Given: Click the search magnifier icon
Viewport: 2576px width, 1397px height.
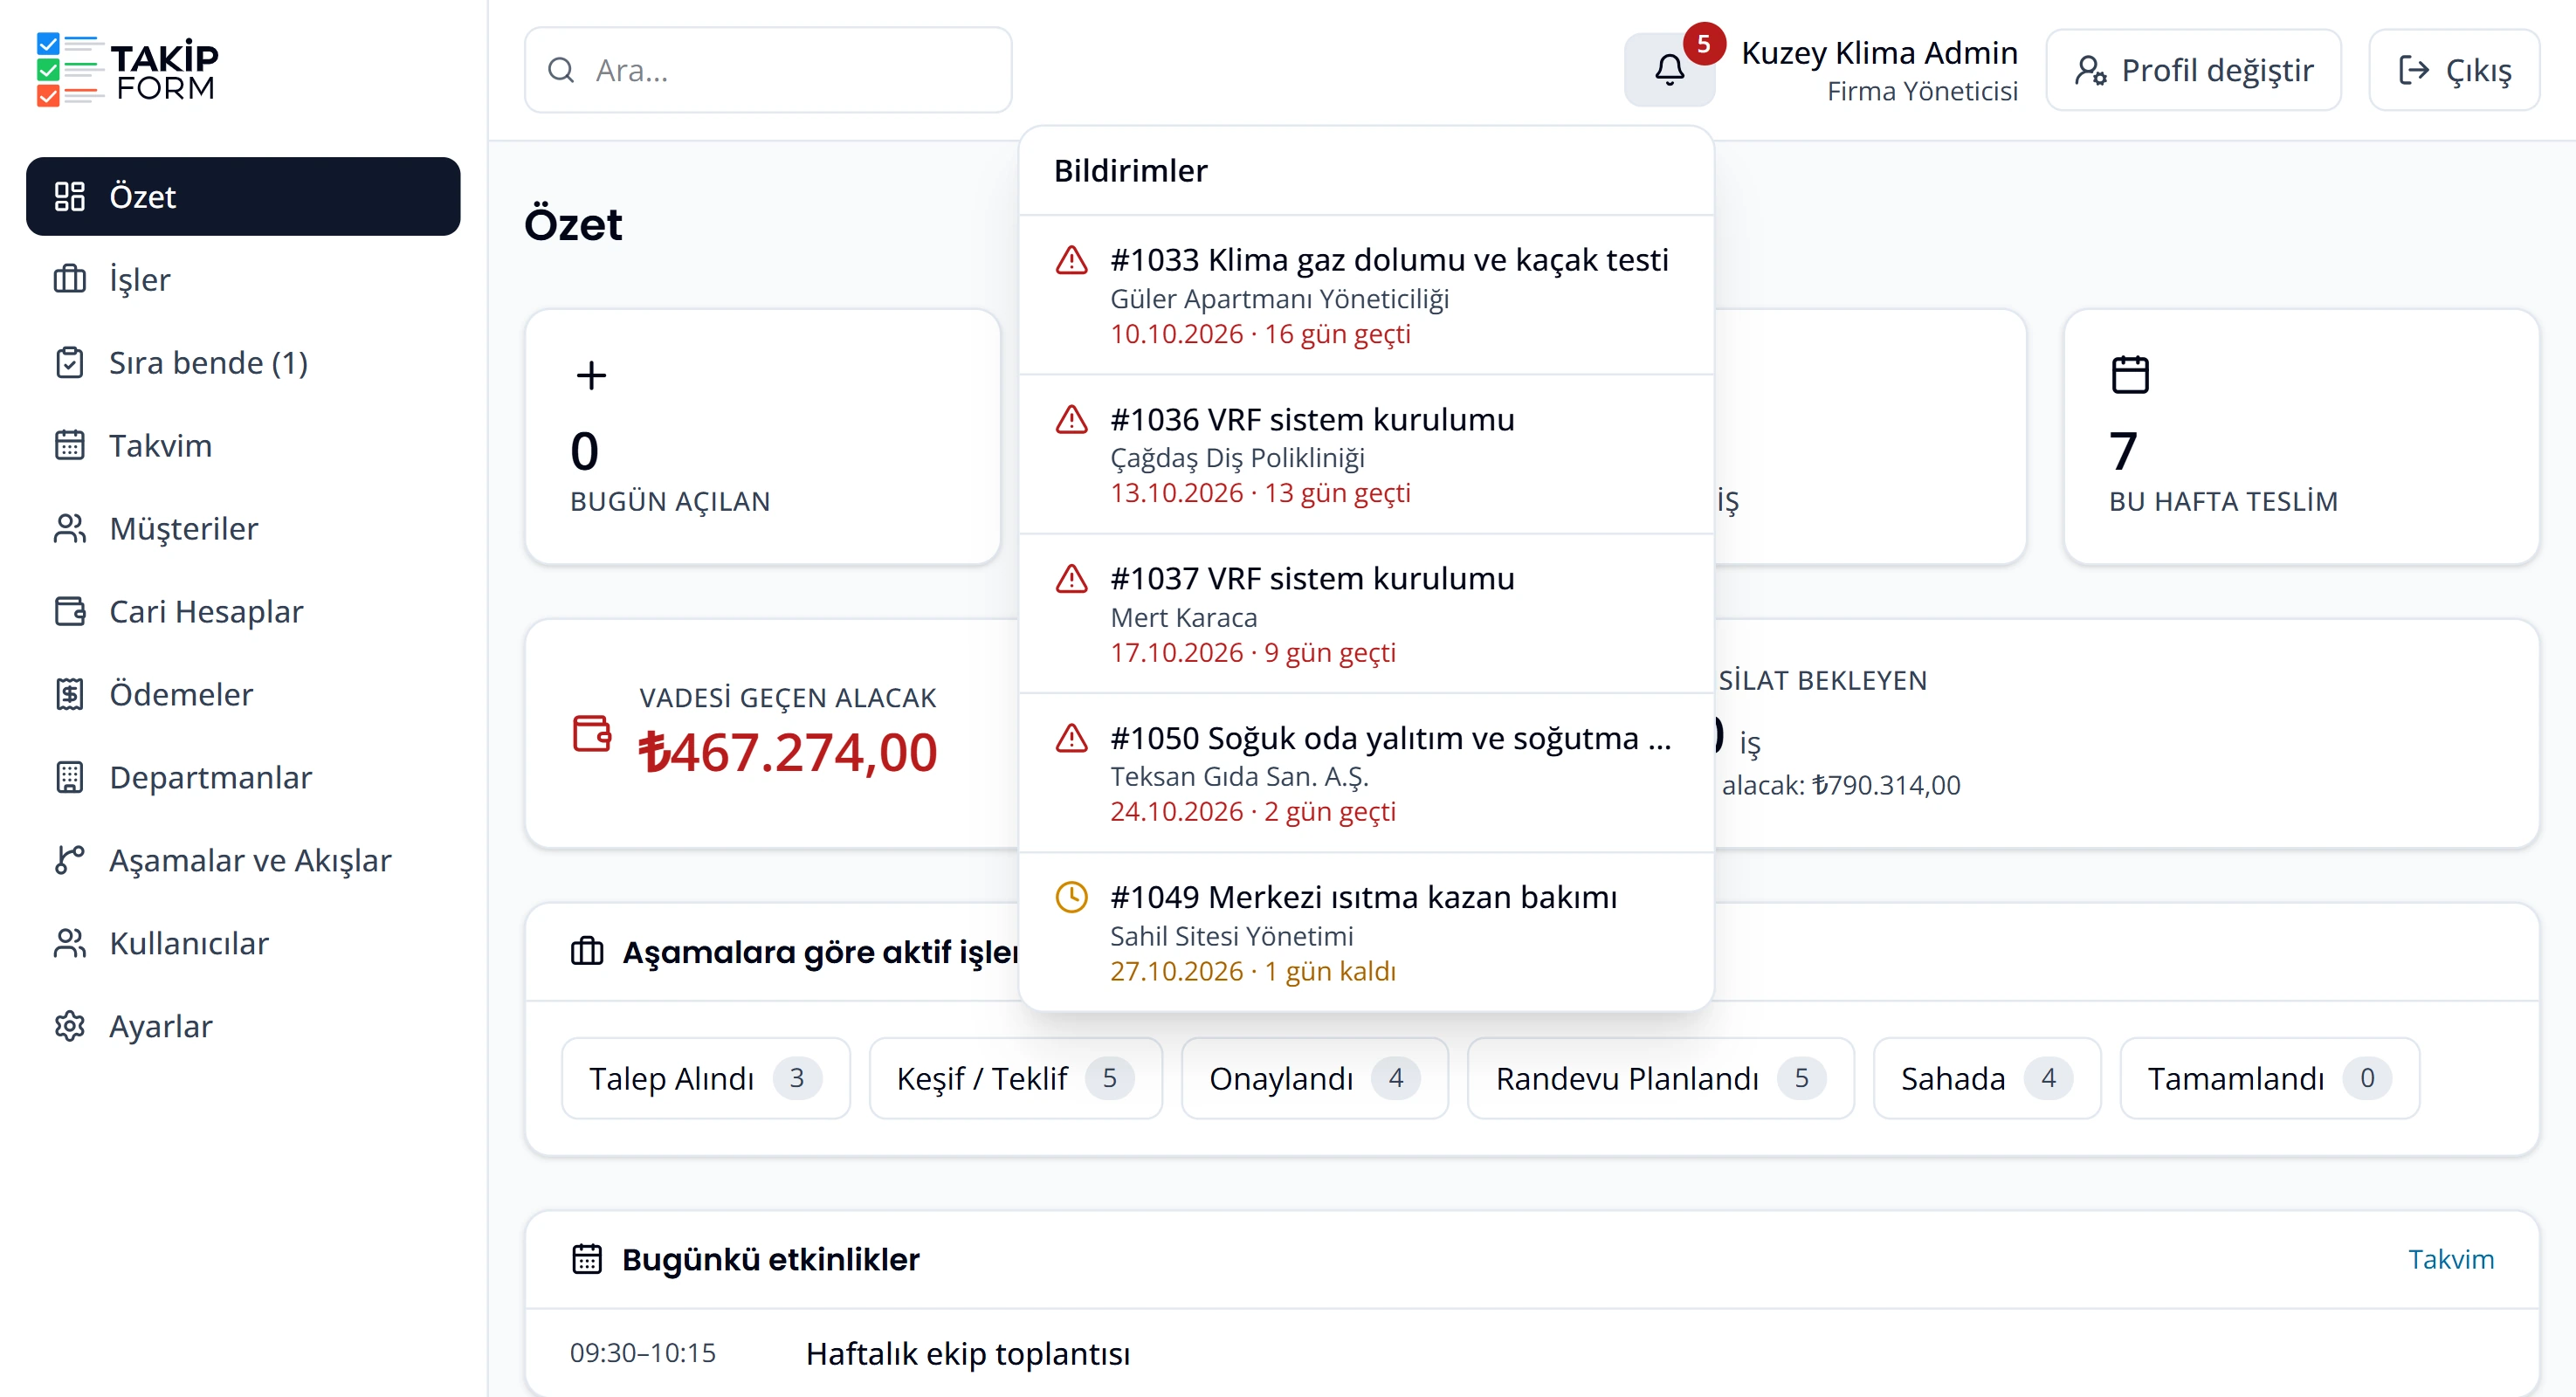Looking at the screenshot, I should point(561,70).
